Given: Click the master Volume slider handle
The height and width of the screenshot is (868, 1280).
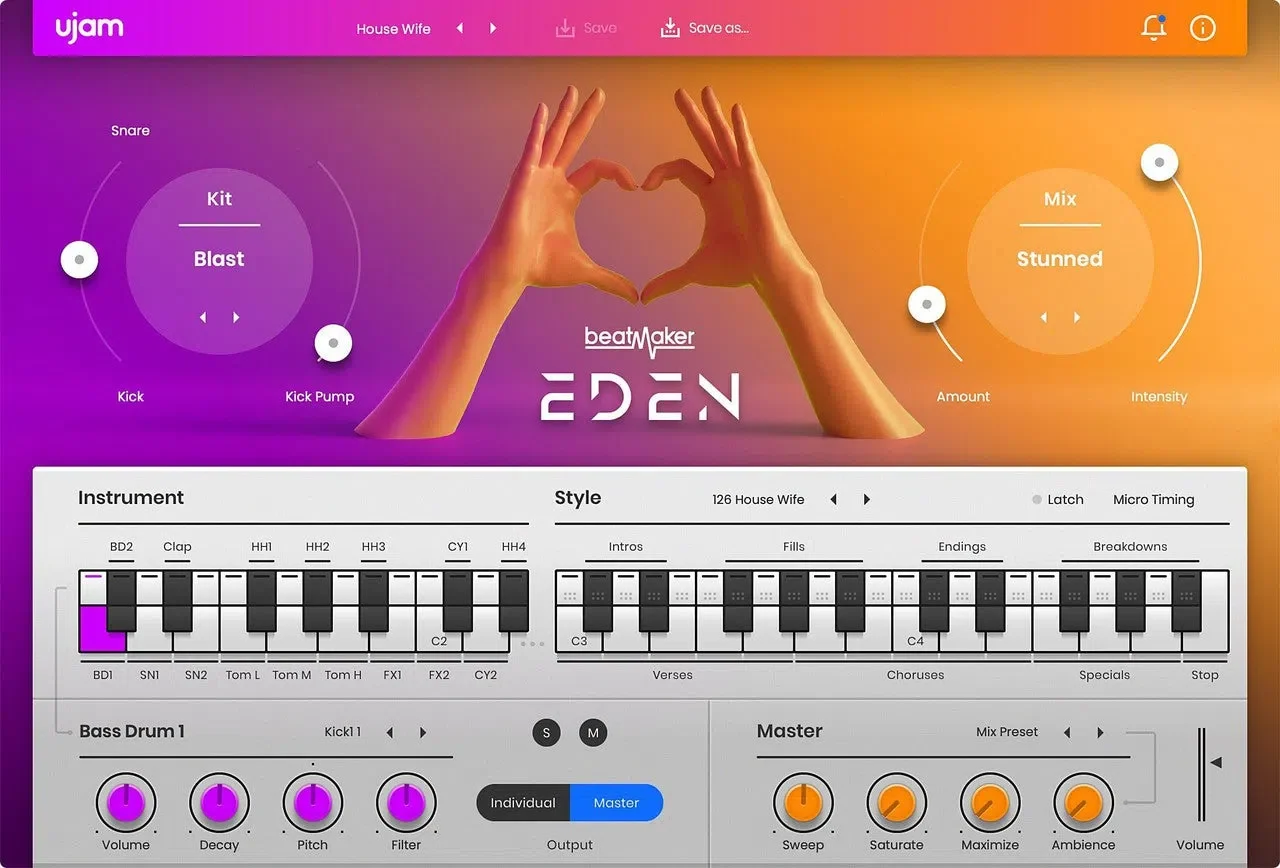Looking at the screenshot, I should pyautogui.click(x=1215, y=763).
